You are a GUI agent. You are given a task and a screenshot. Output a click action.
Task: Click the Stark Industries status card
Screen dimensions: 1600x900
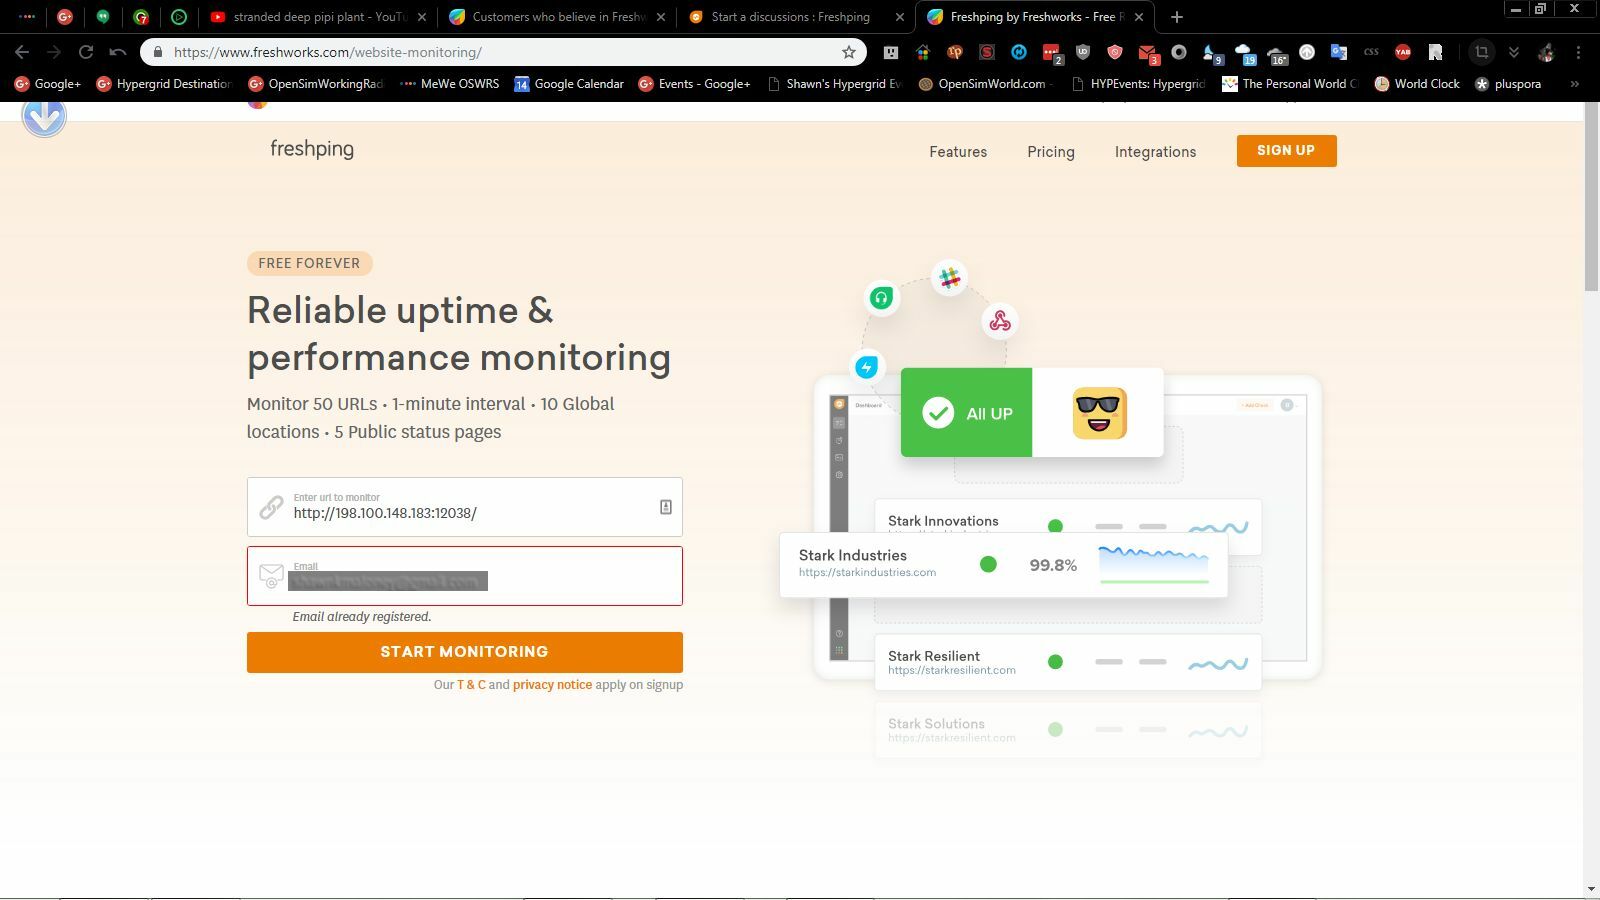point(1003,565)
